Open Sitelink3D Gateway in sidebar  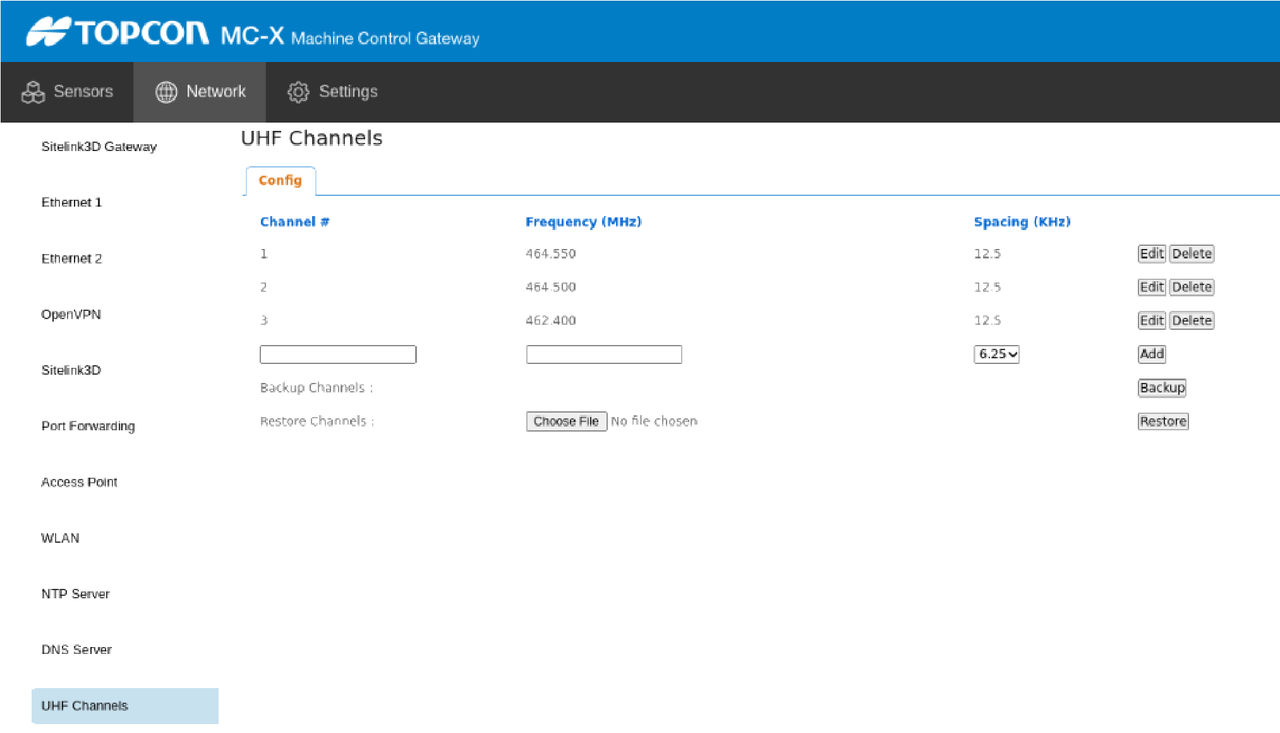(99, 147)
